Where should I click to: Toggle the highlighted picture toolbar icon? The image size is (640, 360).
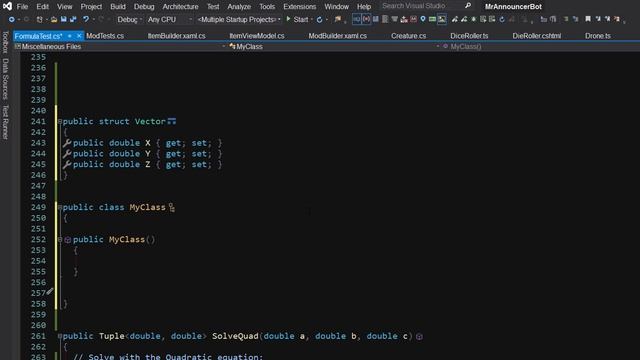tap(442, 19)
